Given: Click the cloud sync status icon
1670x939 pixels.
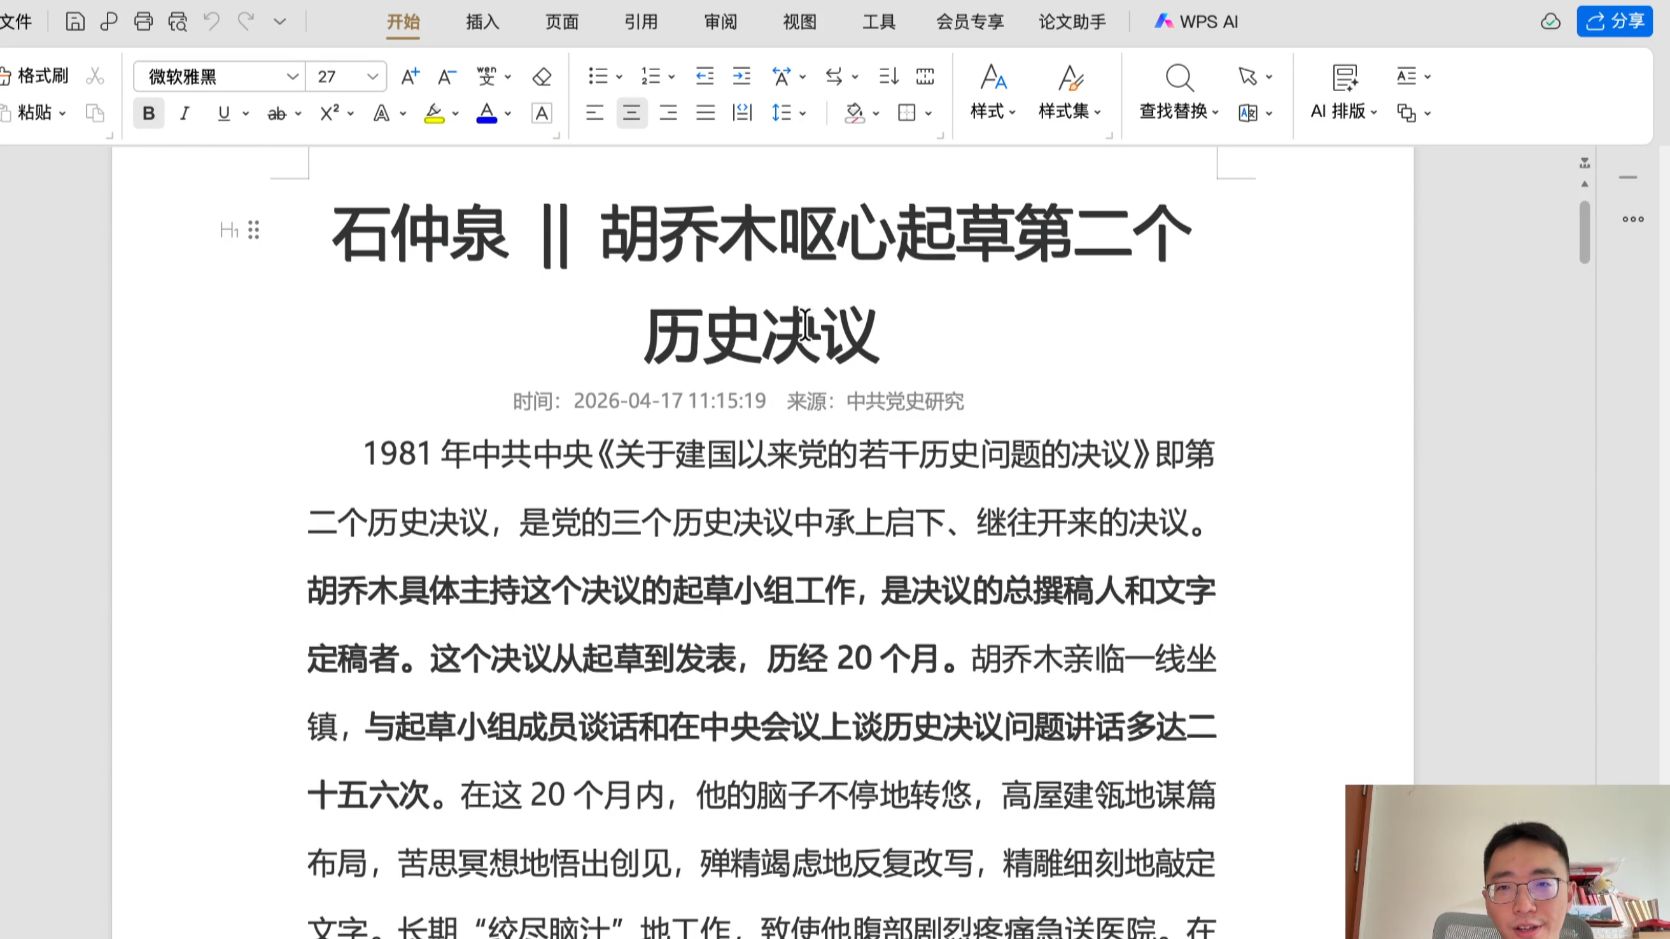Looking at the screenshot, I should [1551, 21].
